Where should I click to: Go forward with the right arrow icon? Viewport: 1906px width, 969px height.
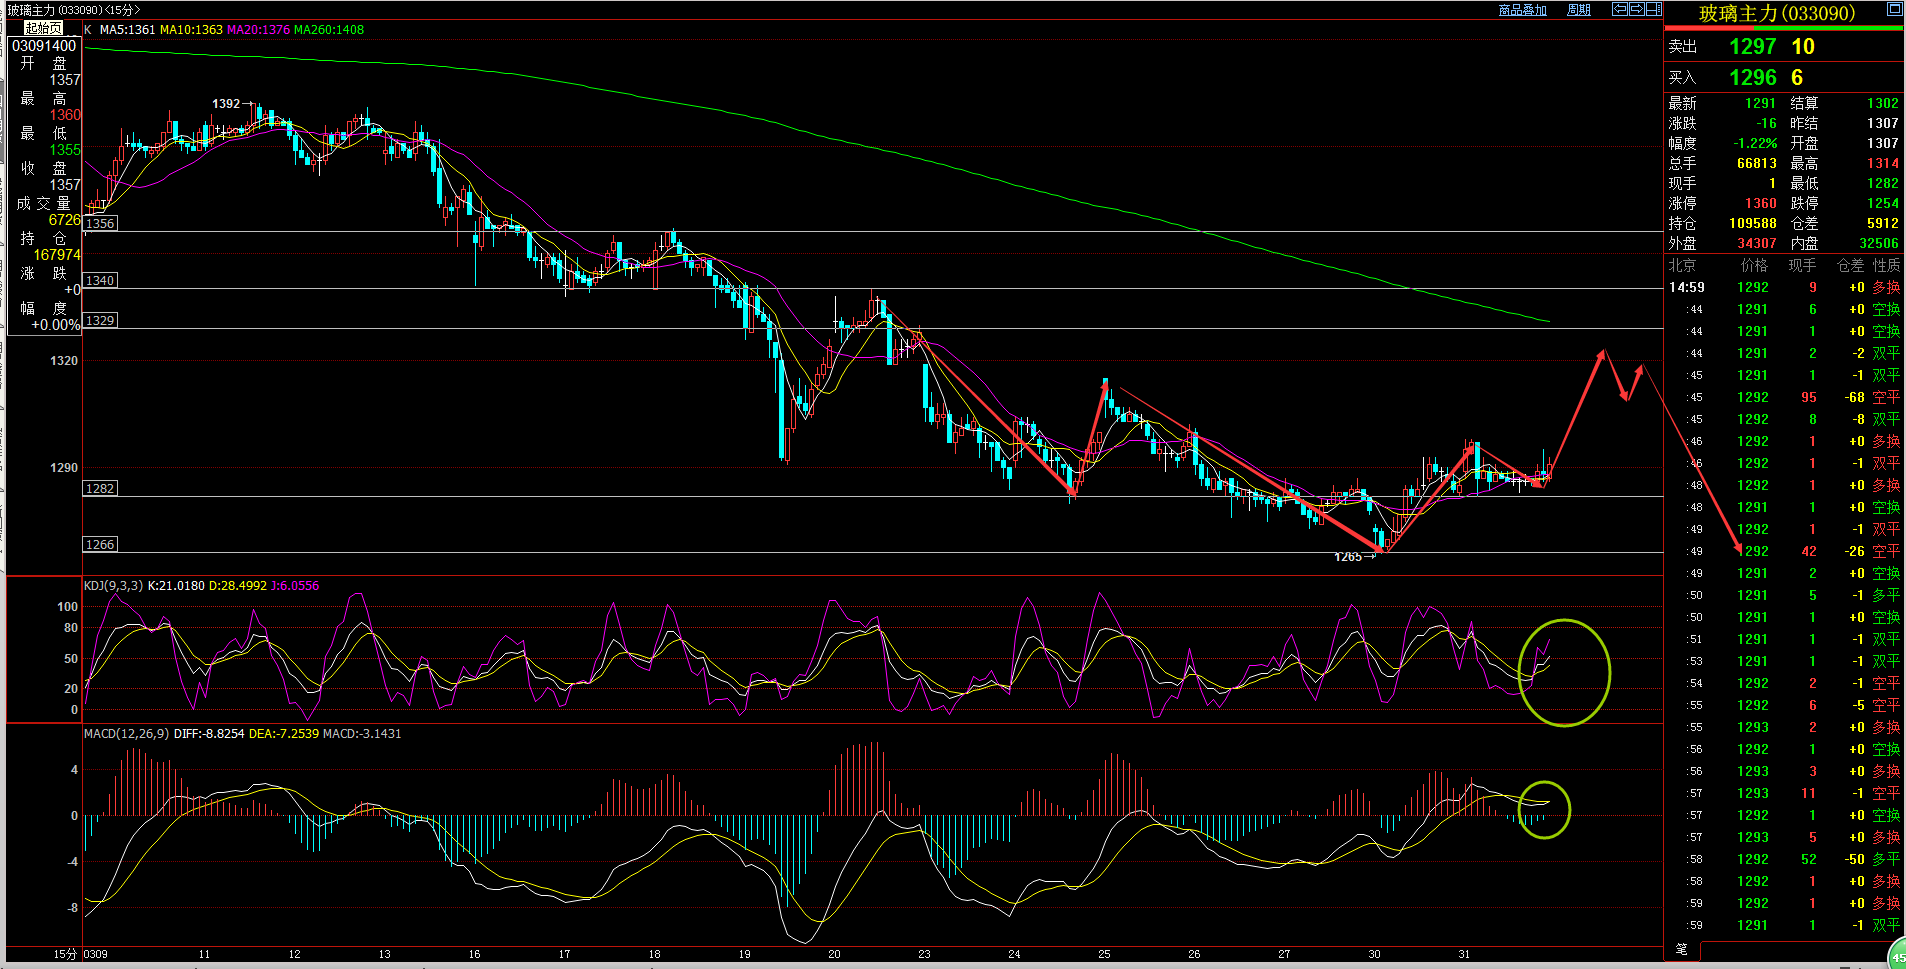click(1637, 9)
